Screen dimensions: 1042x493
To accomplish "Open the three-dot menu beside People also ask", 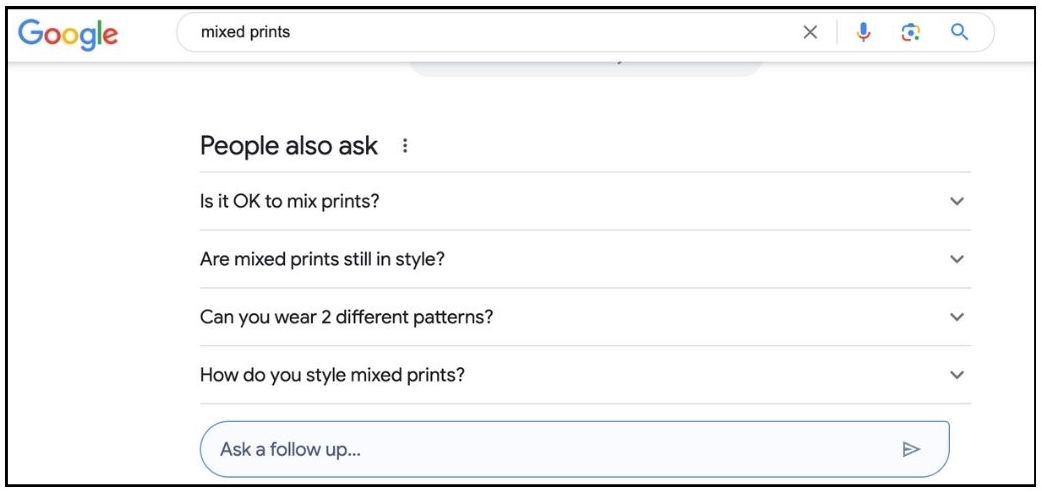I will 405,146.
